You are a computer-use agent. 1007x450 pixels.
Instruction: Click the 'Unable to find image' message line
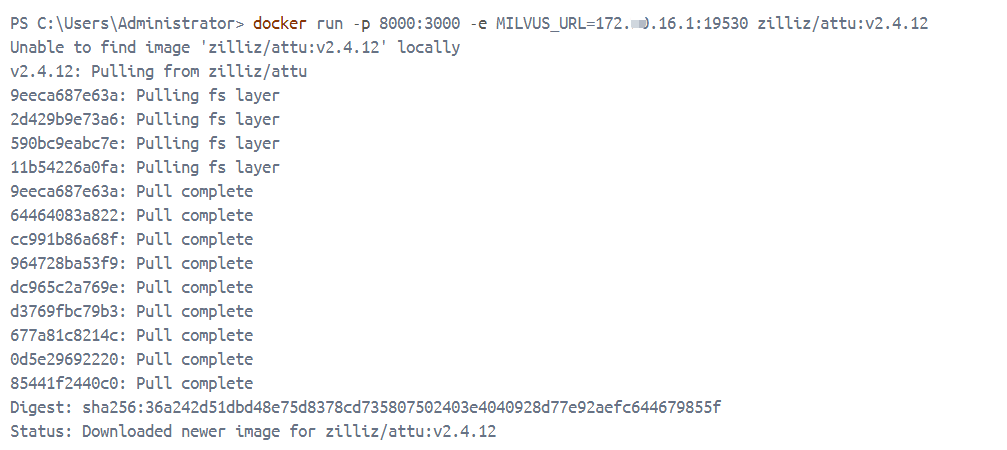point(235,47)
